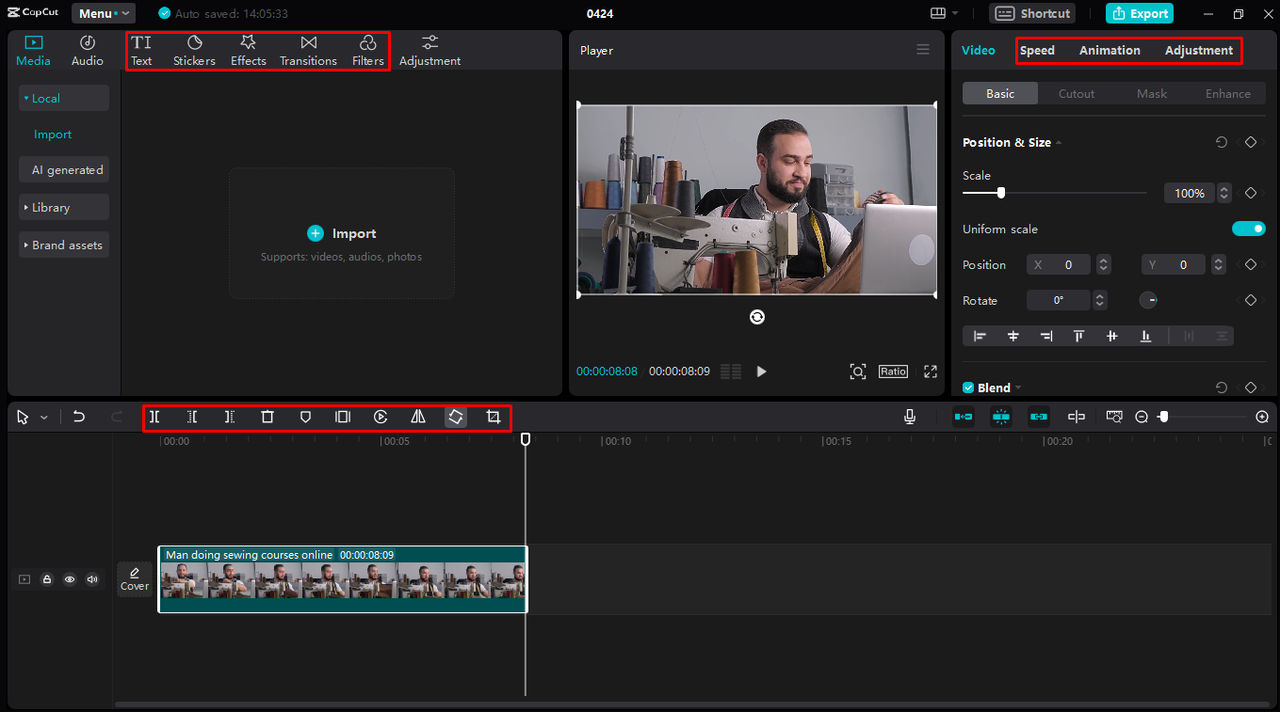The height and width of the screenshot is (712, 1280).
Task: Click the Cover button
Action: [x=135, y=578]
